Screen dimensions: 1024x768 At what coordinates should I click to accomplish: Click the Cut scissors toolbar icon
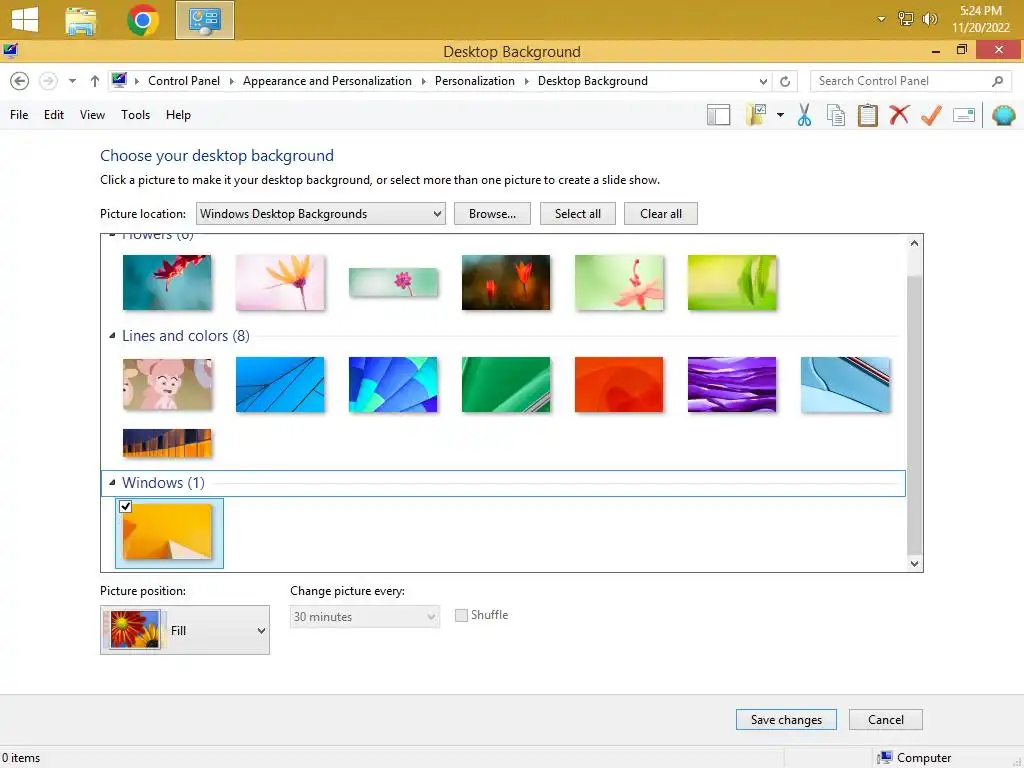click(804, 116)
